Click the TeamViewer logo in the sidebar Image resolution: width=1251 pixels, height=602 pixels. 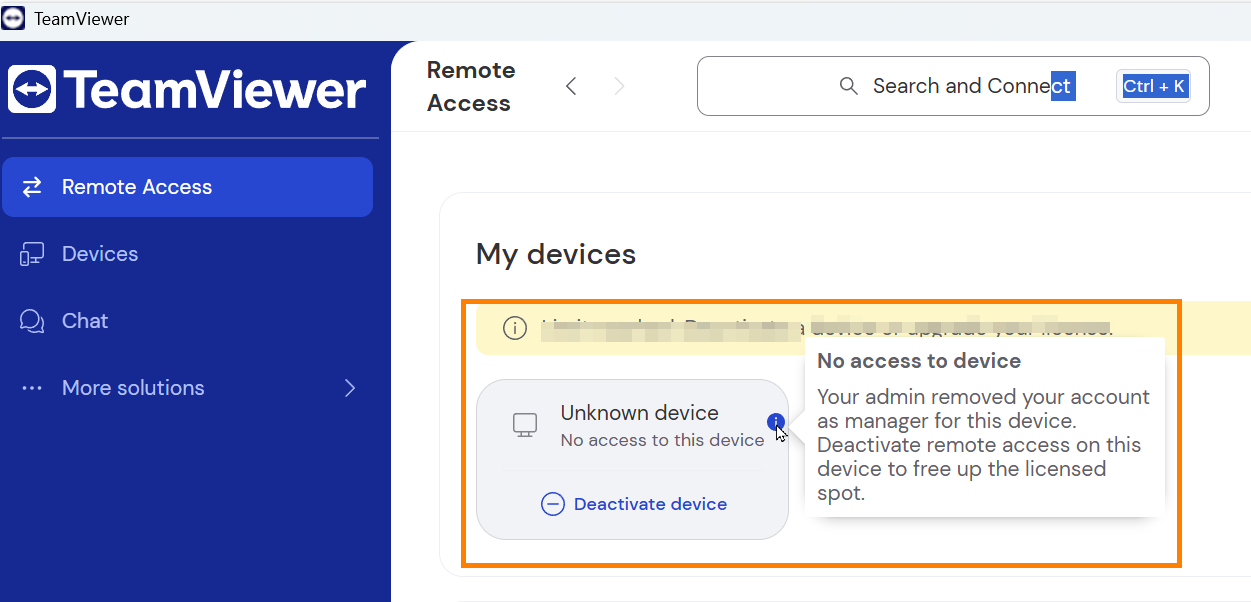tap(187, 89)
